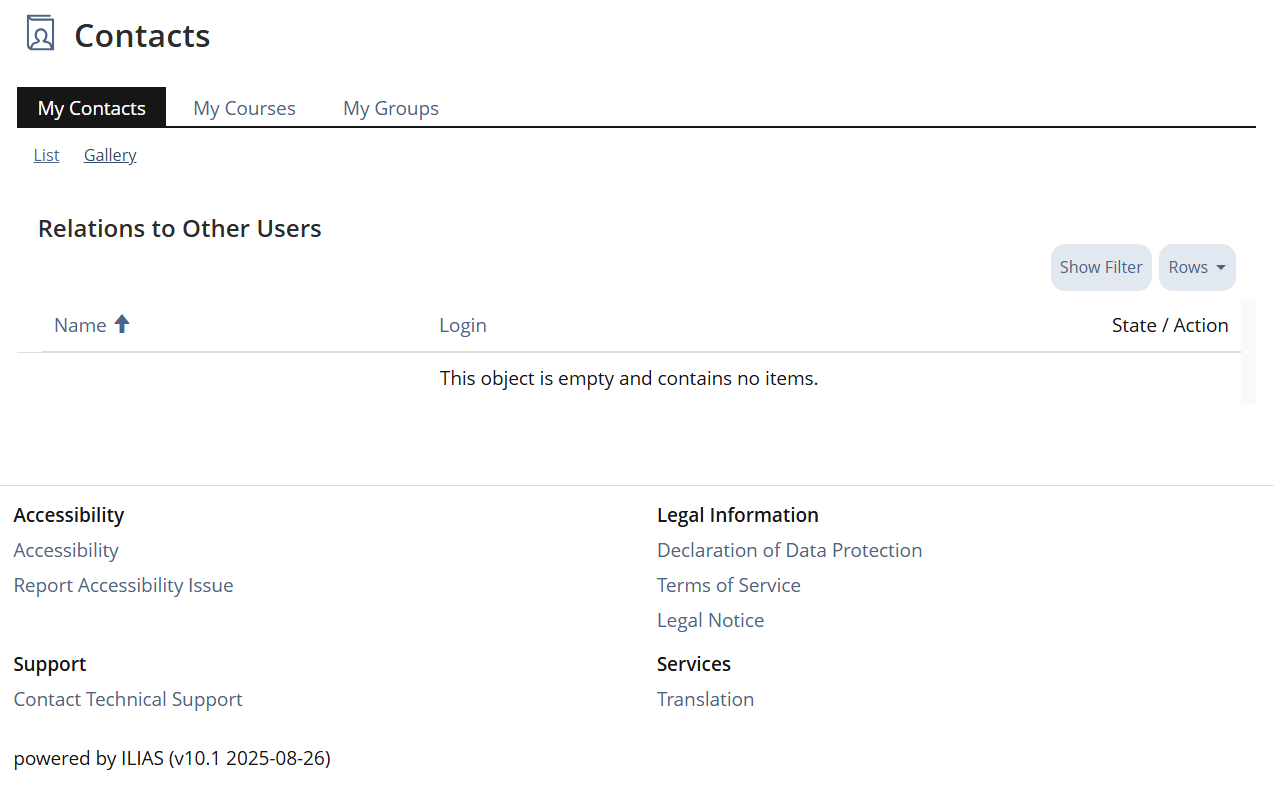Open the My Contacts tab

point(91,108)
